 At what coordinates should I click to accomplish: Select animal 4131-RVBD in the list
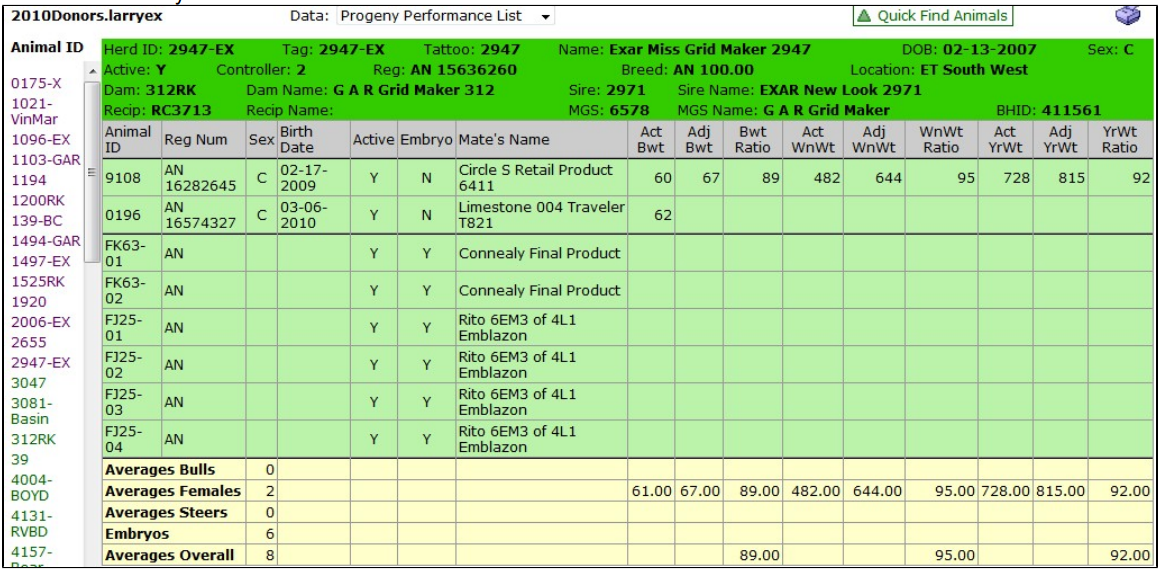click(x=32, y=523)
